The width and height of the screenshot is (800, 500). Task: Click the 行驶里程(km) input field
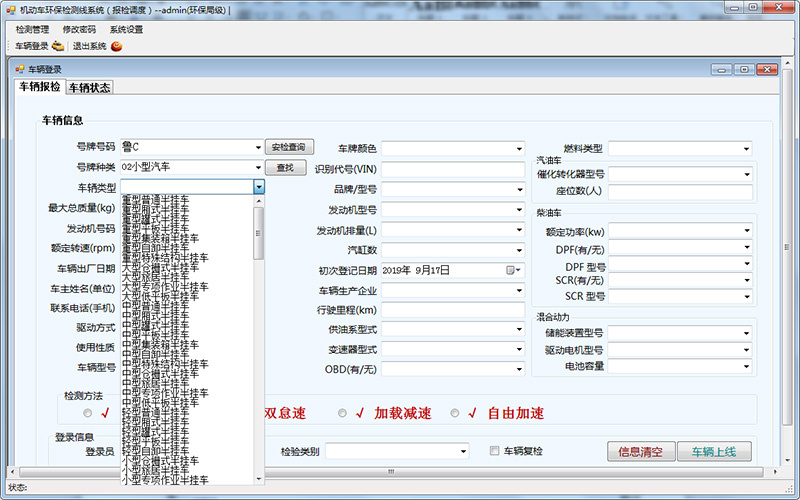tap(453, 310)
